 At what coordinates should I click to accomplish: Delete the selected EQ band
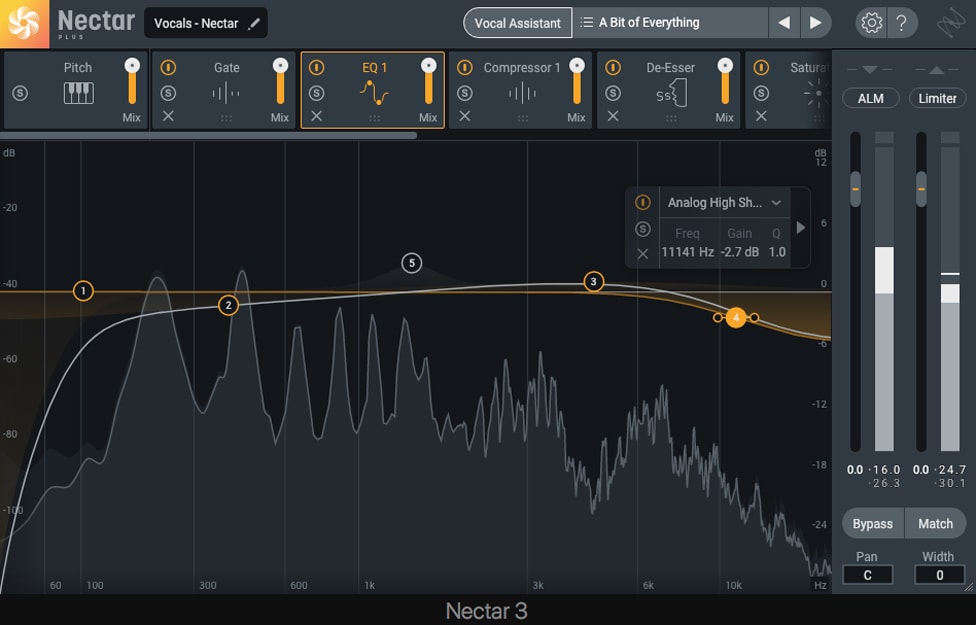(x=642, y=253)
